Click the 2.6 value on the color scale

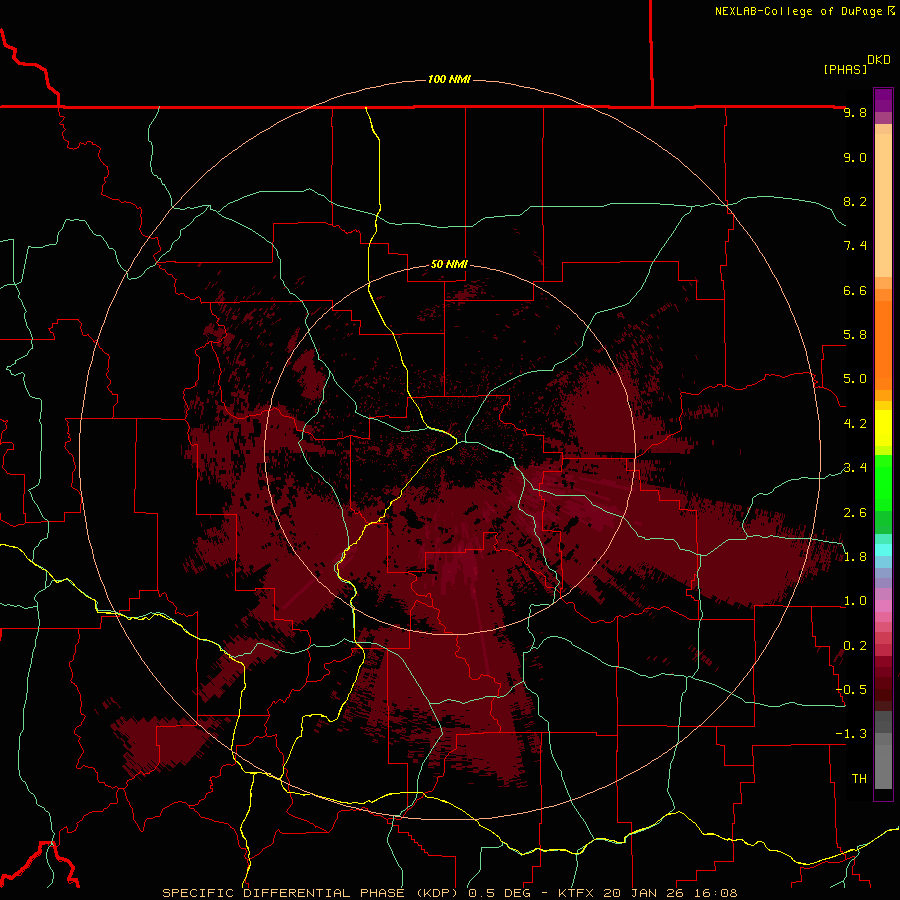point(855,513)
